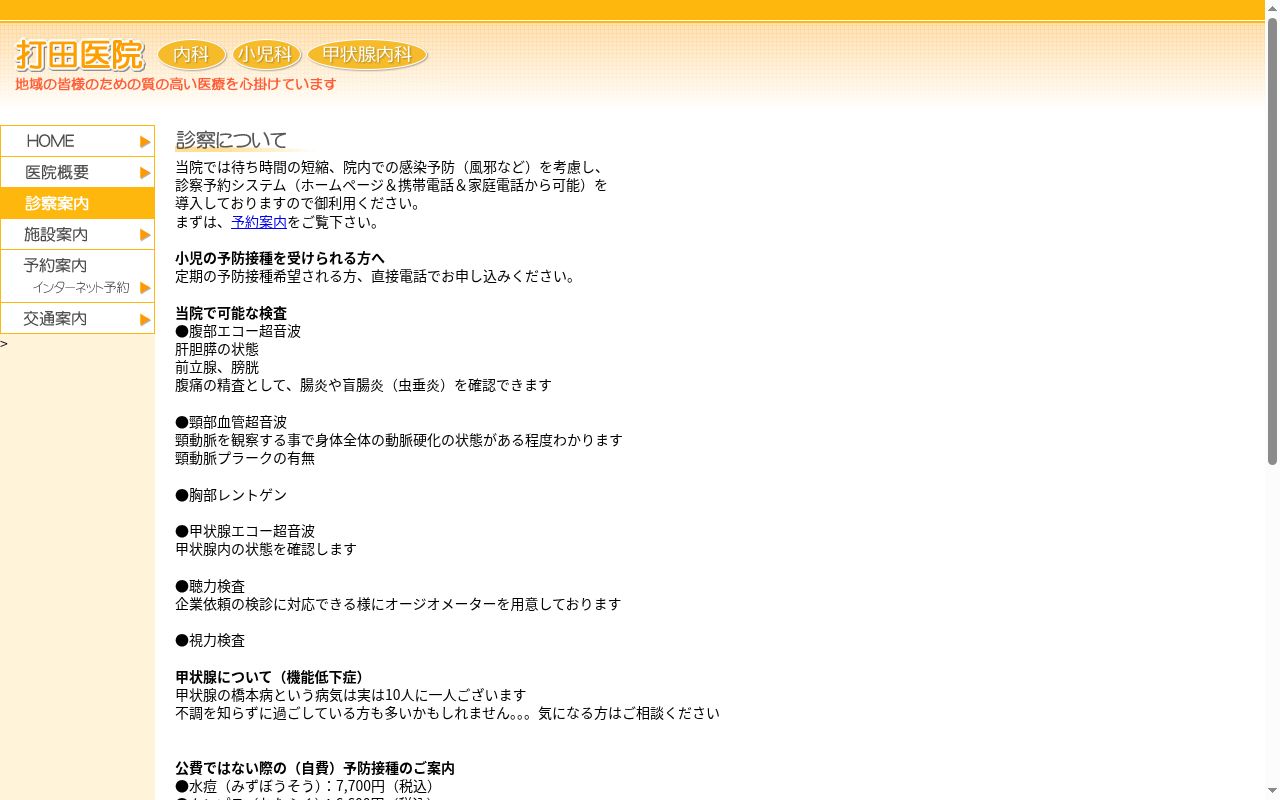Click the ●視力検査 line
Screen dimensions: 1280x800
pyautogui.click(x=210, y=640)
